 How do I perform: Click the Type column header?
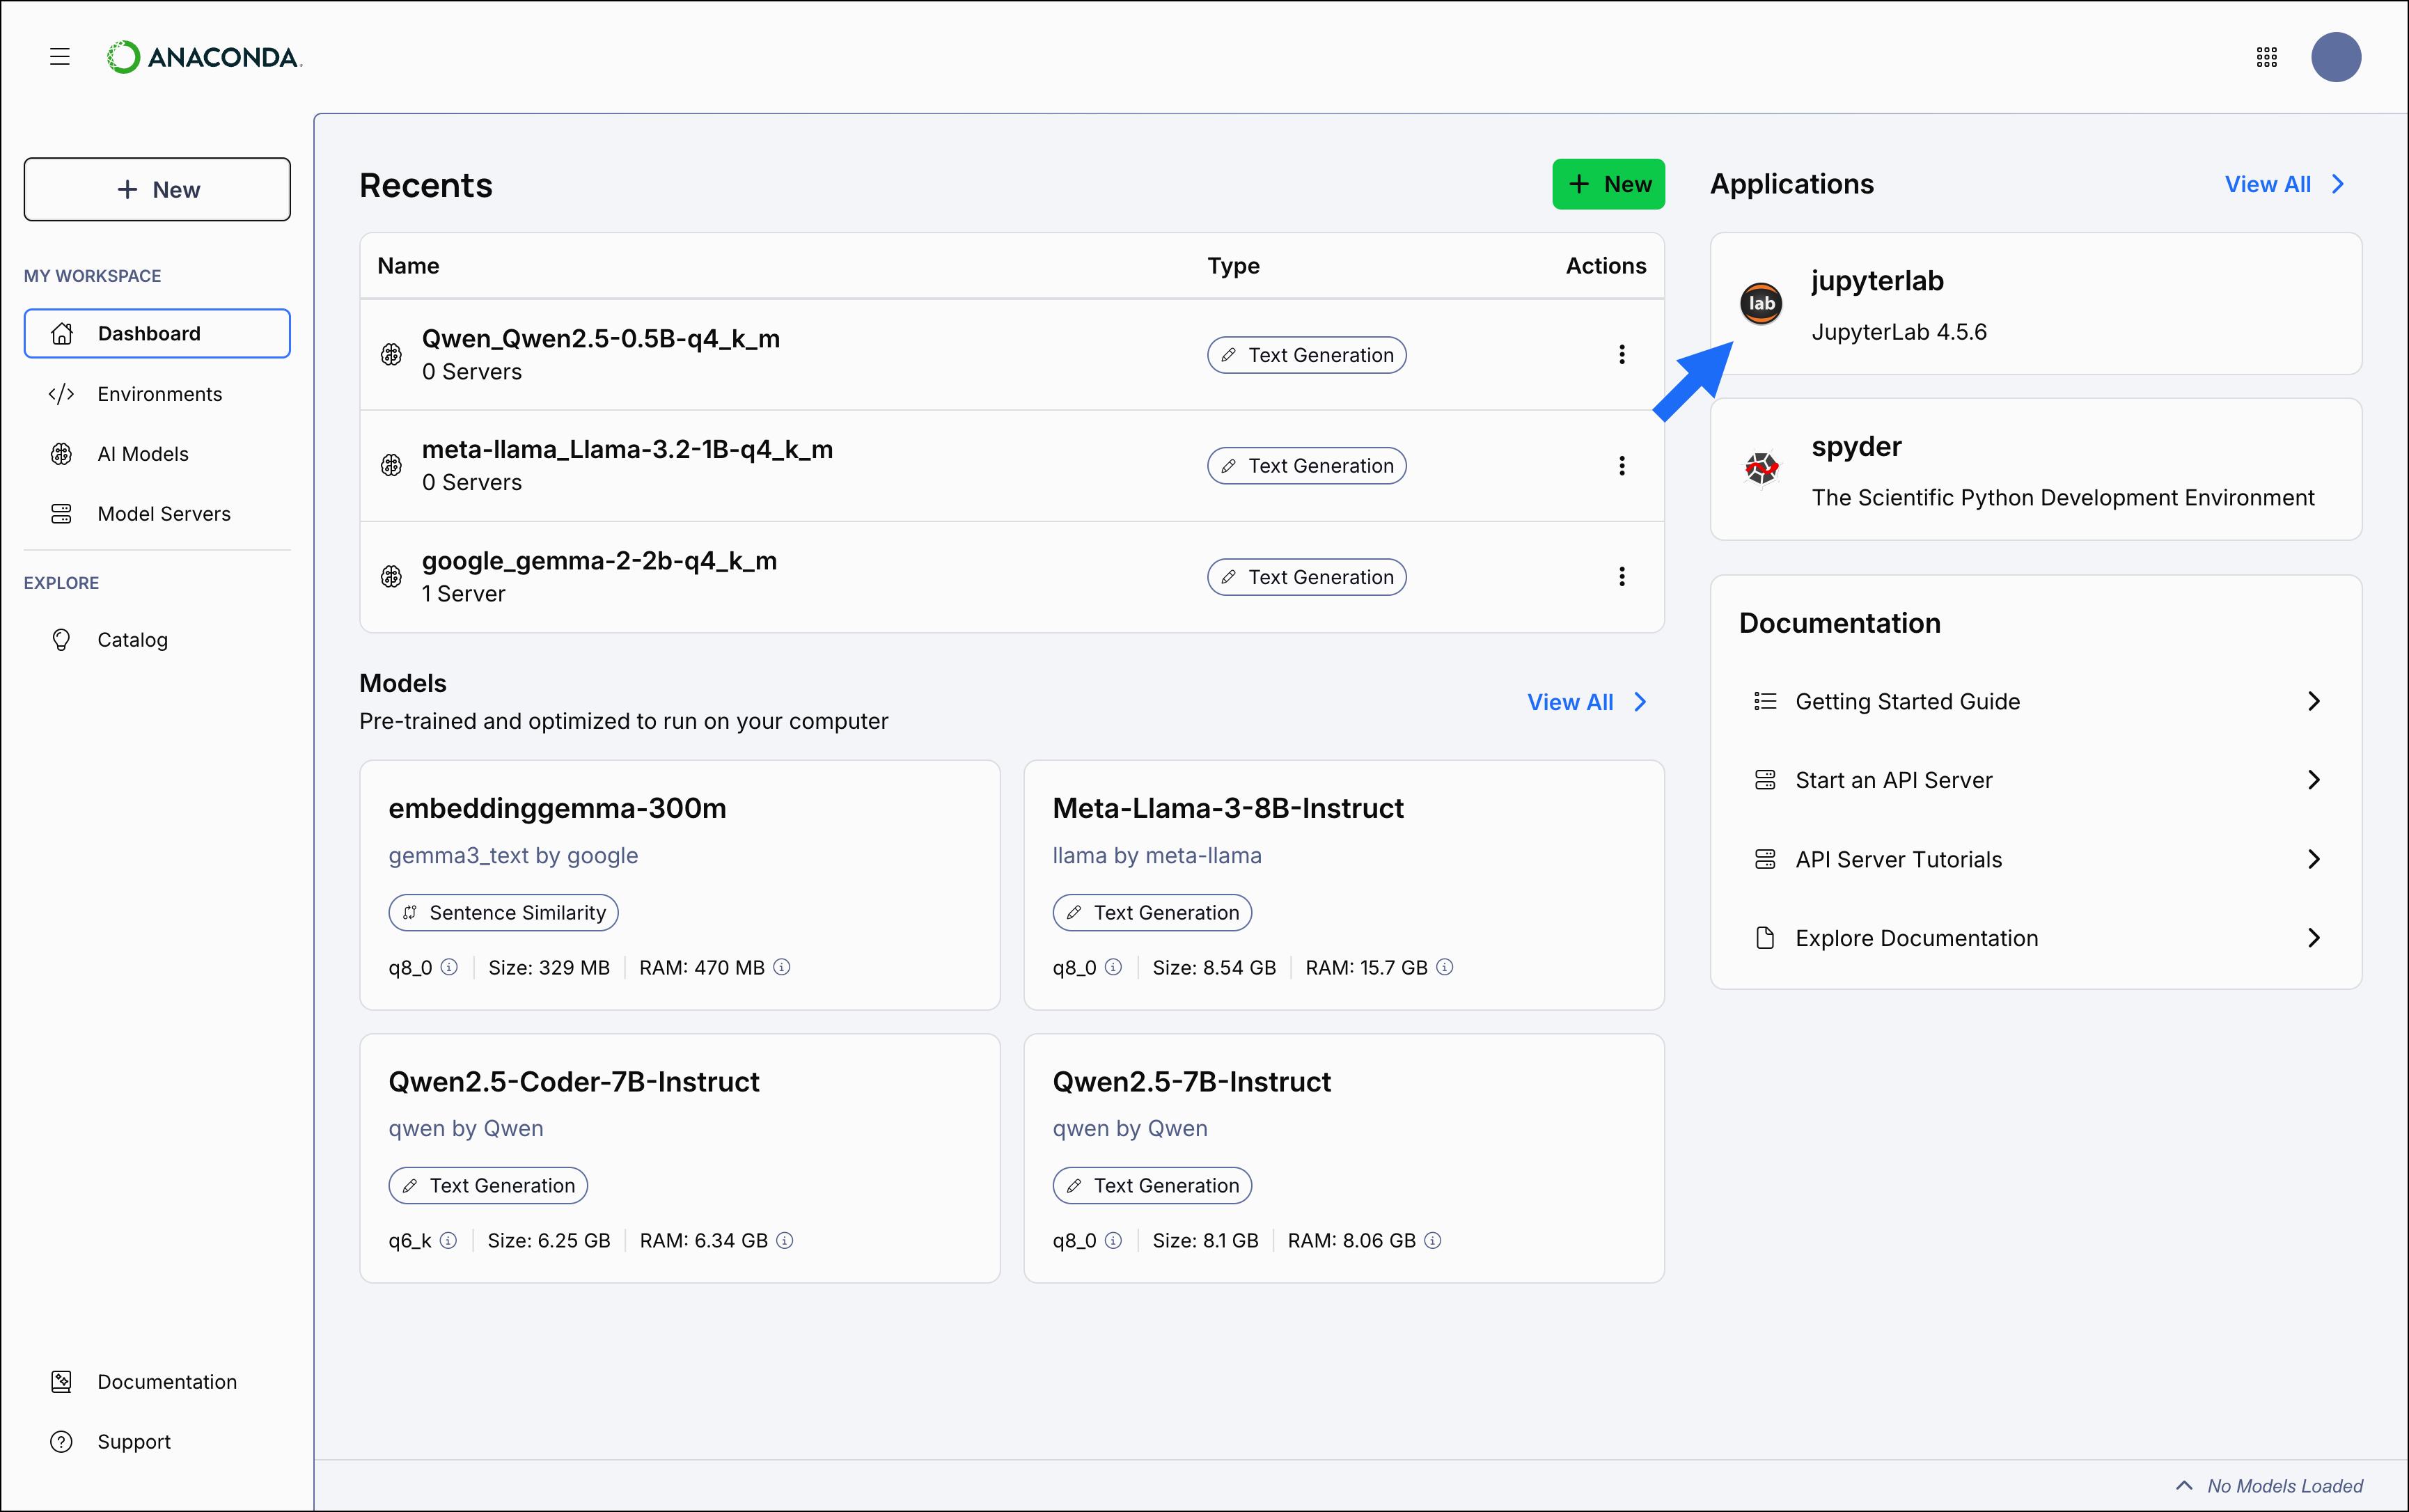pos(1233,265)
